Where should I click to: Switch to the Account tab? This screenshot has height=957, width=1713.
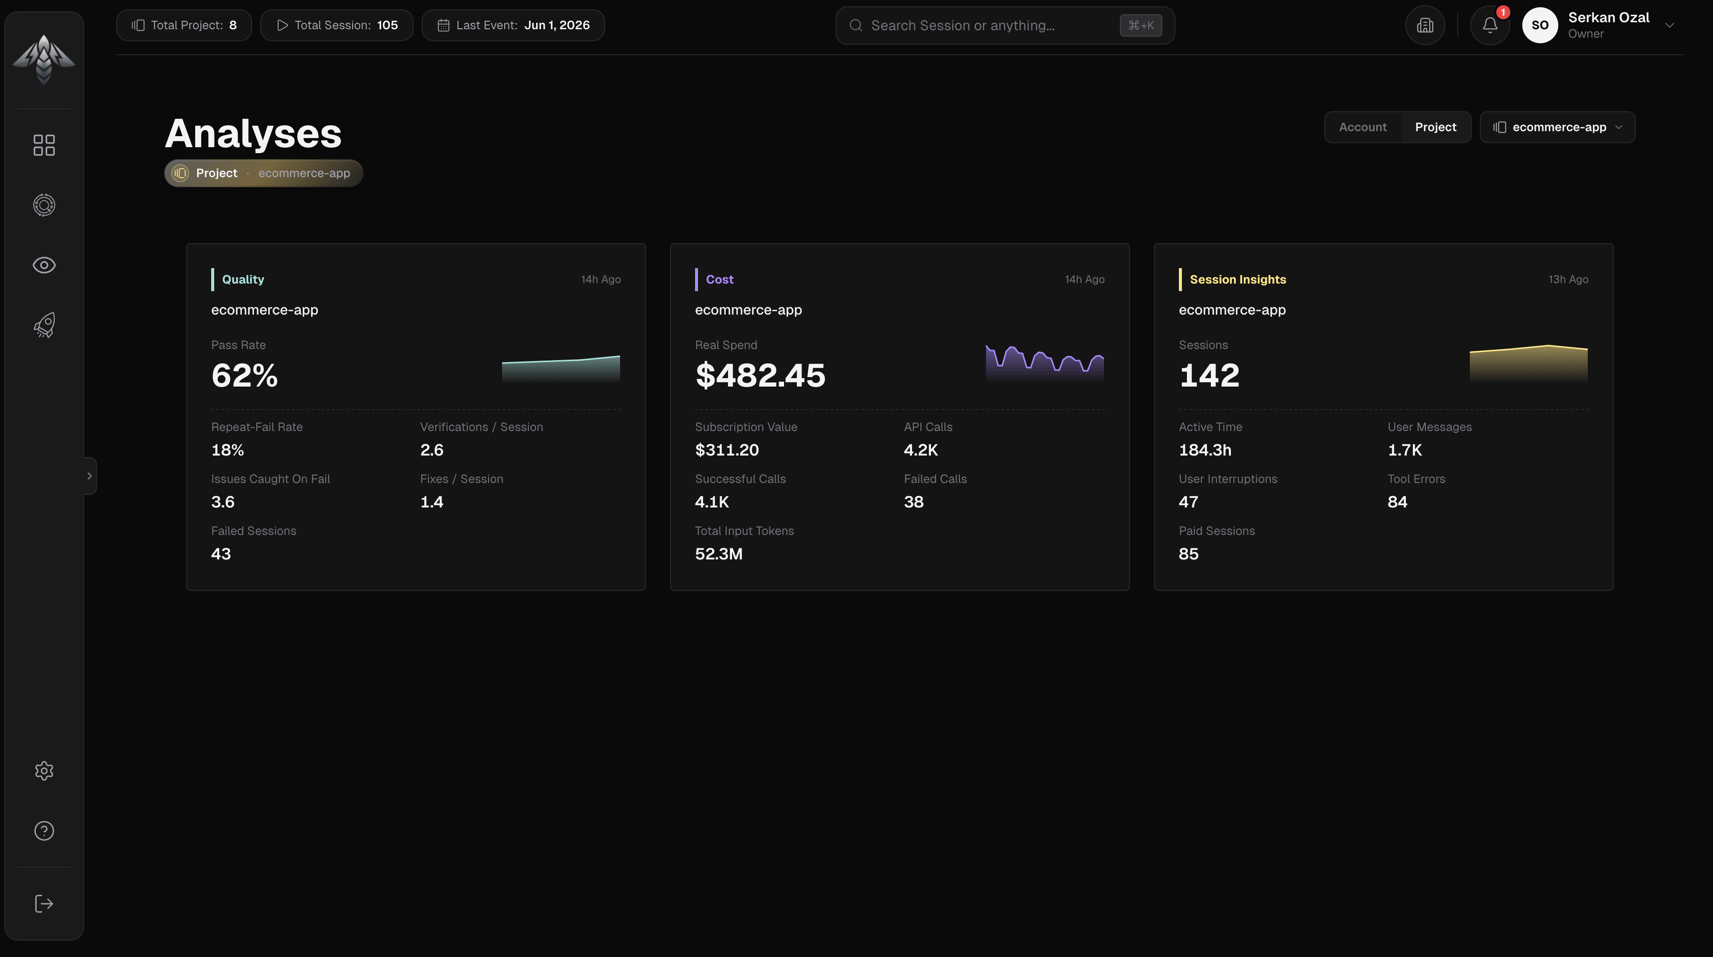[1362, 127]
